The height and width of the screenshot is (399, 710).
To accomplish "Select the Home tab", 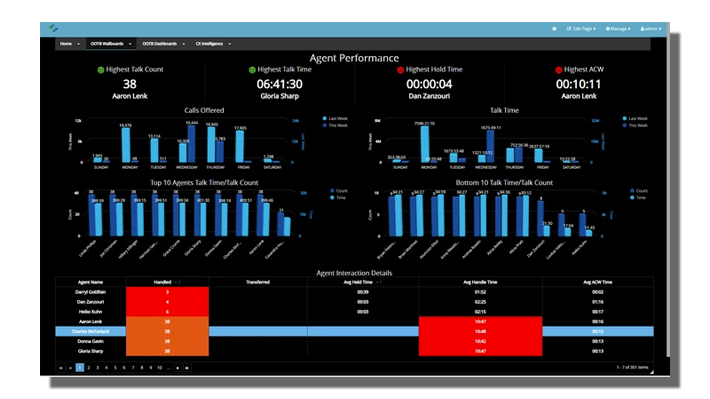I will [x=66, y=44].
